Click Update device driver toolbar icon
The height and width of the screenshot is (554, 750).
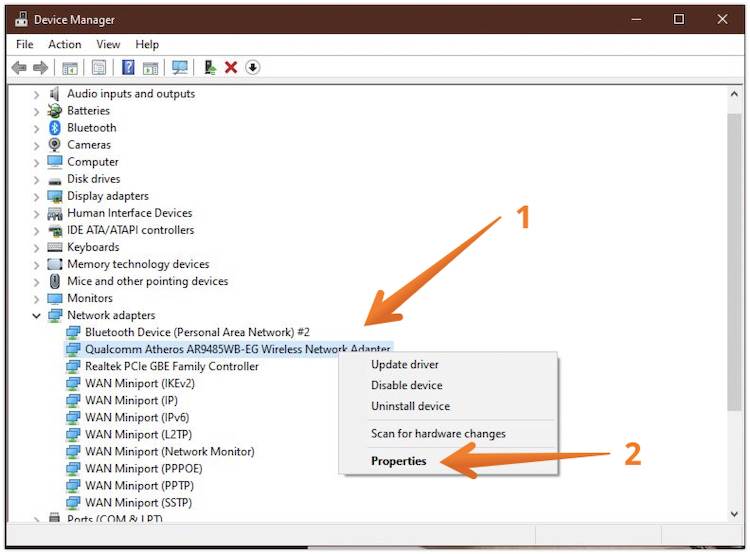[x=210, y=68]
